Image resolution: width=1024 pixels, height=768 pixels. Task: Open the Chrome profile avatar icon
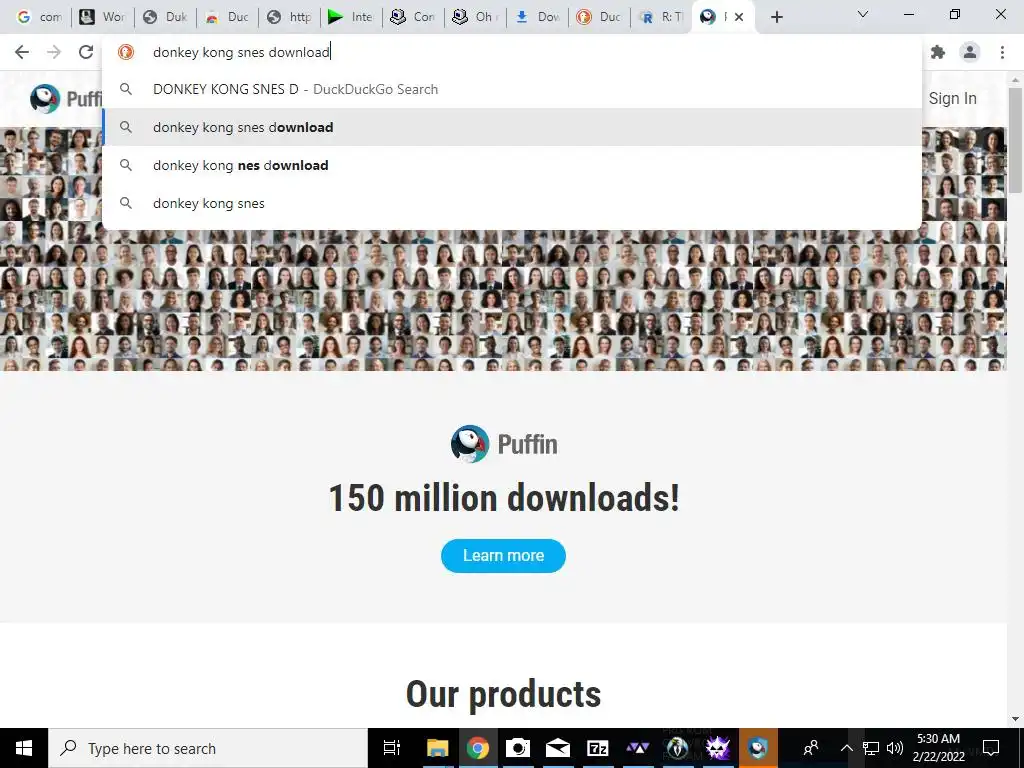970,52
